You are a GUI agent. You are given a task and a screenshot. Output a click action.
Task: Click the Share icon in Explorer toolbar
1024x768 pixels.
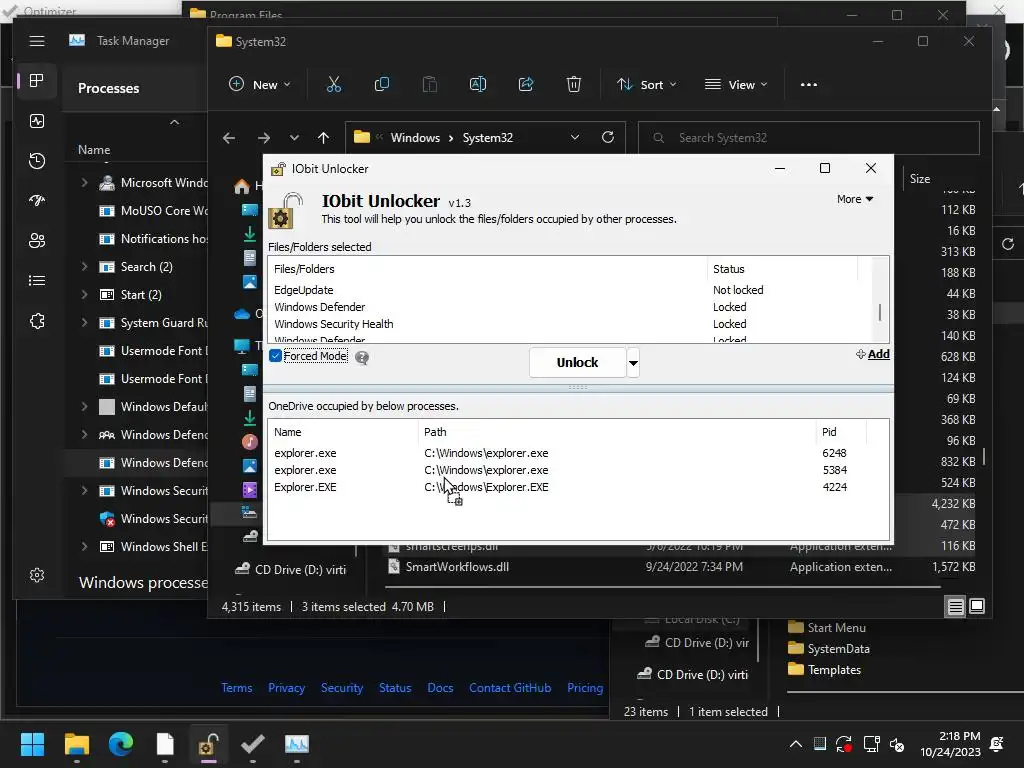pyautogui.click(x=526, y=84)
